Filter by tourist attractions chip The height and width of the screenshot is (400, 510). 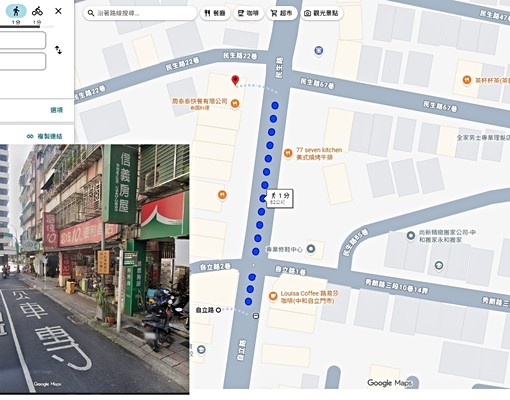tap(322, 13)
